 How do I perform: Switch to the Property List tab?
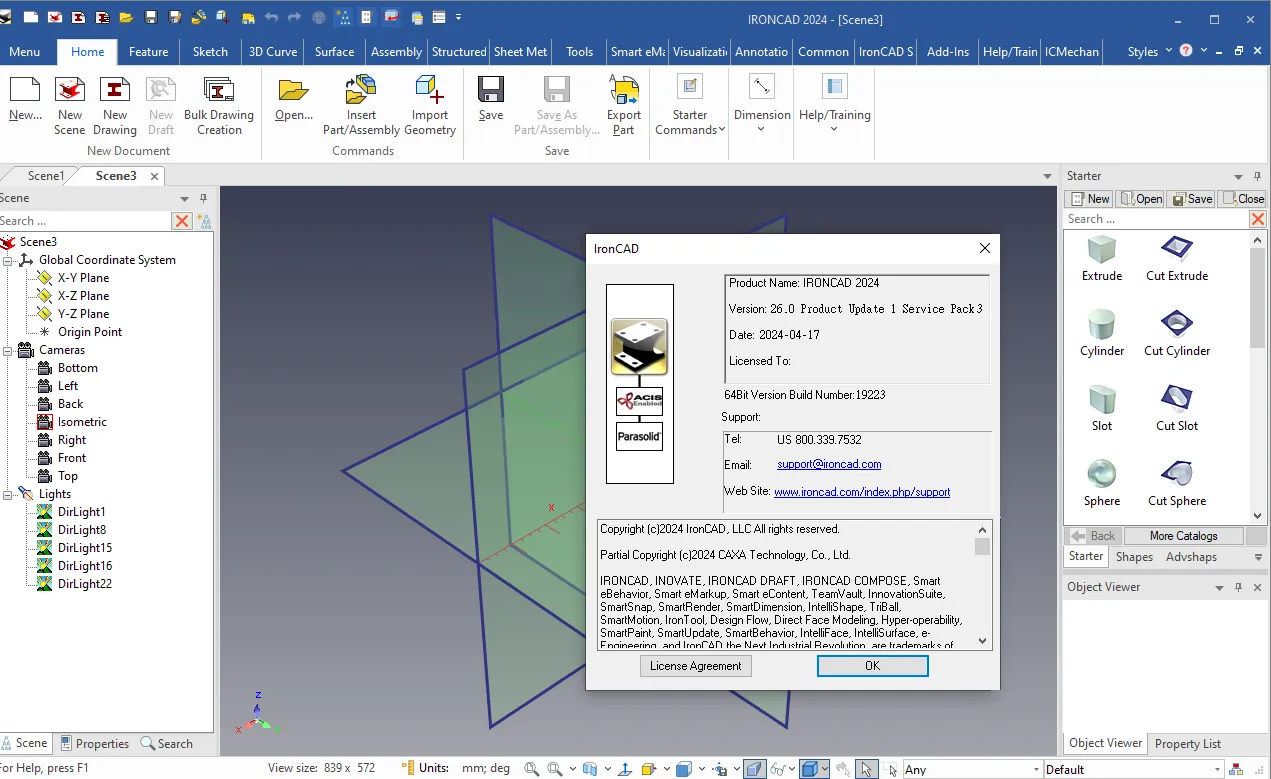click(1188, 743)
